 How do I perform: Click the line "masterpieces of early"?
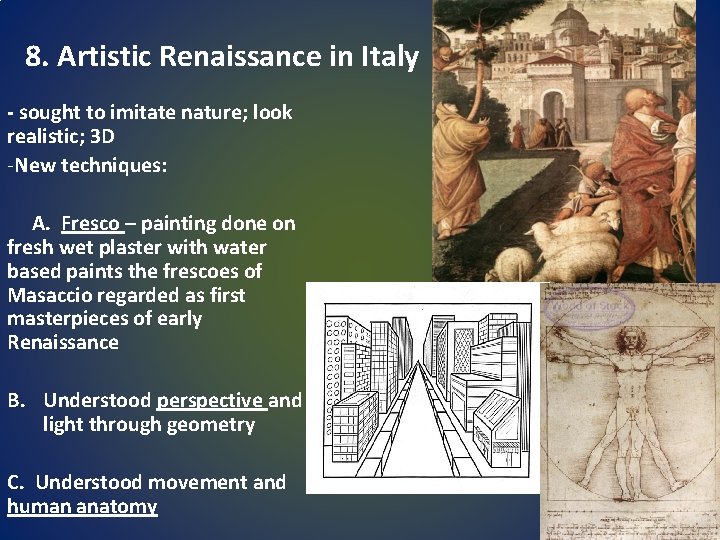(105, 319)
